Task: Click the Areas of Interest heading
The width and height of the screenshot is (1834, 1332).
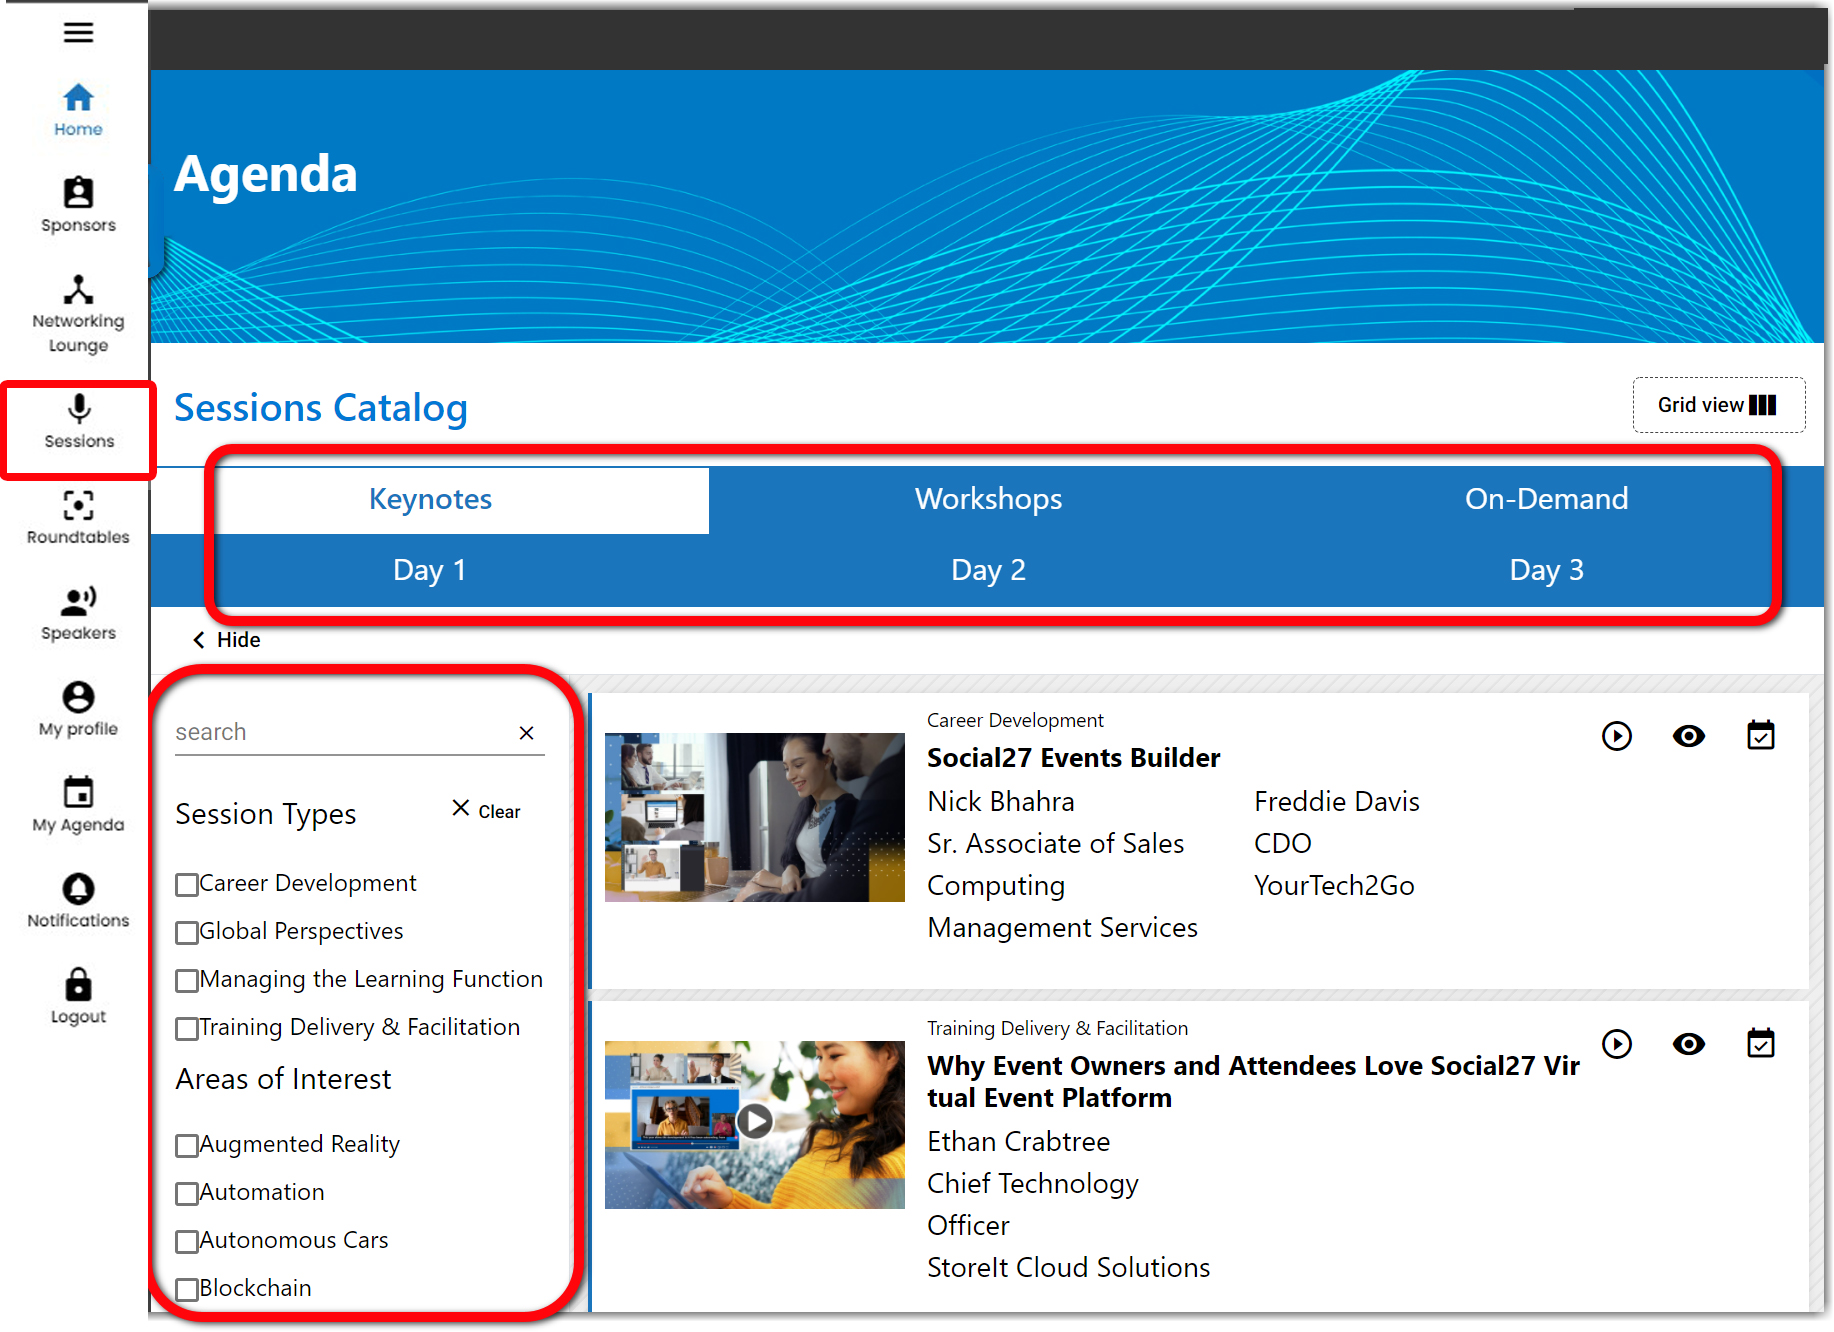Action: coord(283,1079)
